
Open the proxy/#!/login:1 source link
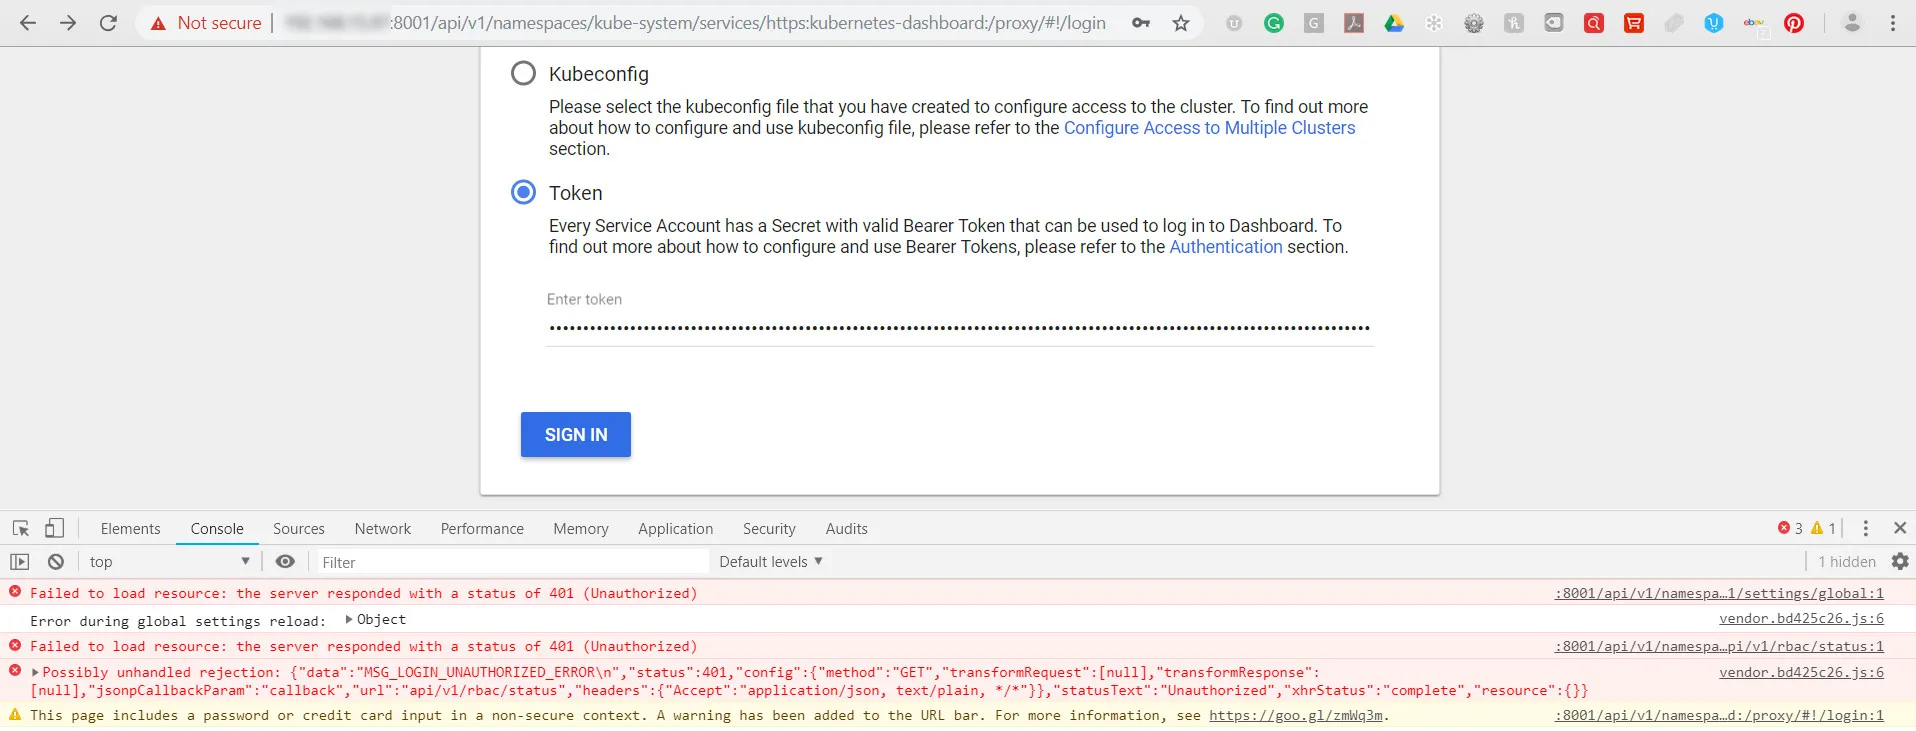[x=1719, y=715]
